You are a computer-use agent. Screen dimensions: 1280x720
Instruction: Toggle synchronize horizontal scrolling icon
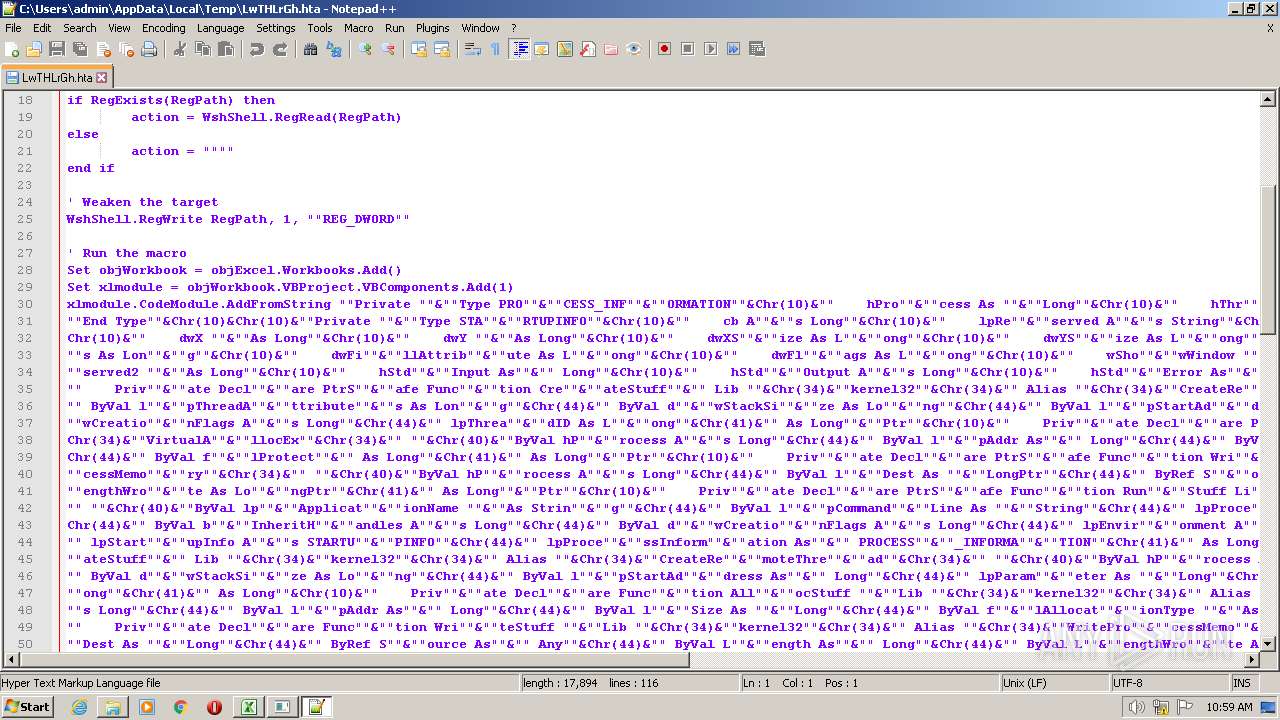pyautogui.click(x=442, y=49)
